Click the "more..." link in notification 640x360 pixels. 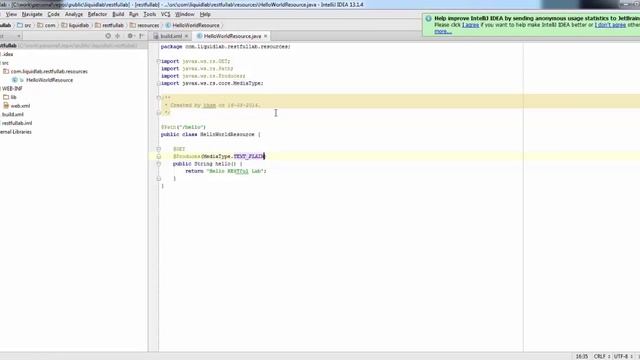pyautogui.click(x=443, y=31)
